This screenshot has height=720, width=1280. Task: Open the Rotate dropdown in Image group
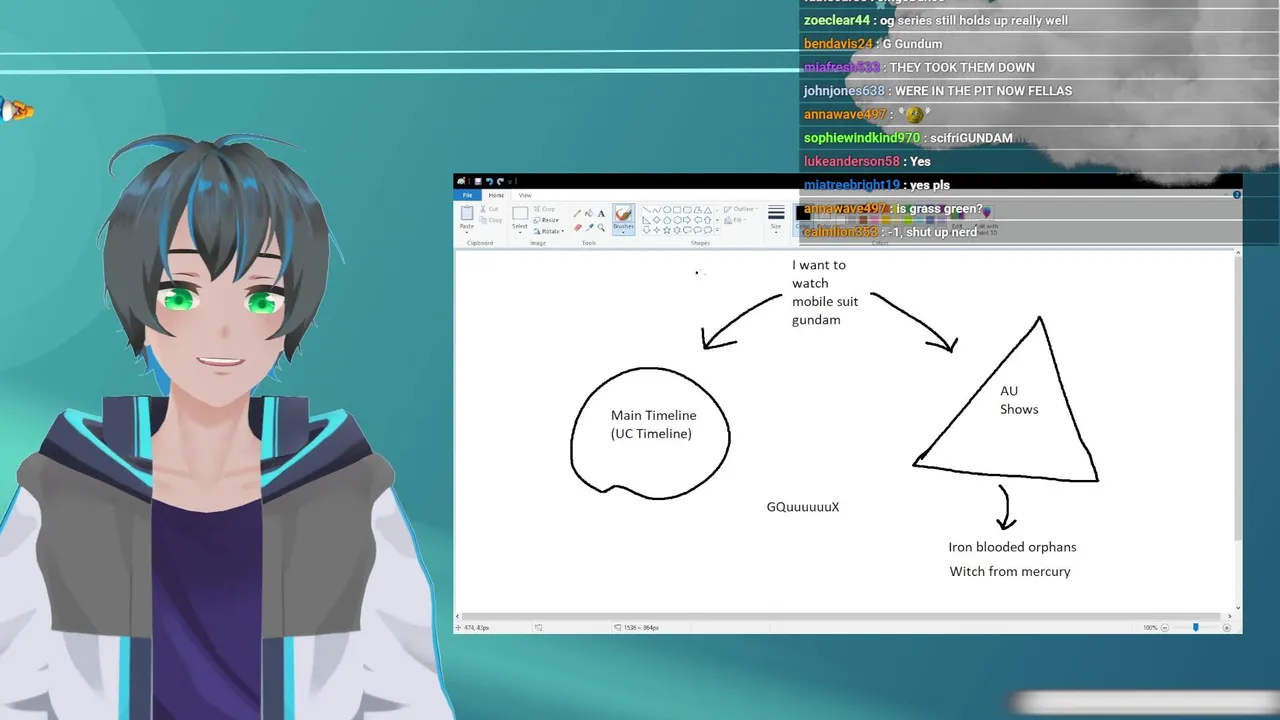click(548, 231)
